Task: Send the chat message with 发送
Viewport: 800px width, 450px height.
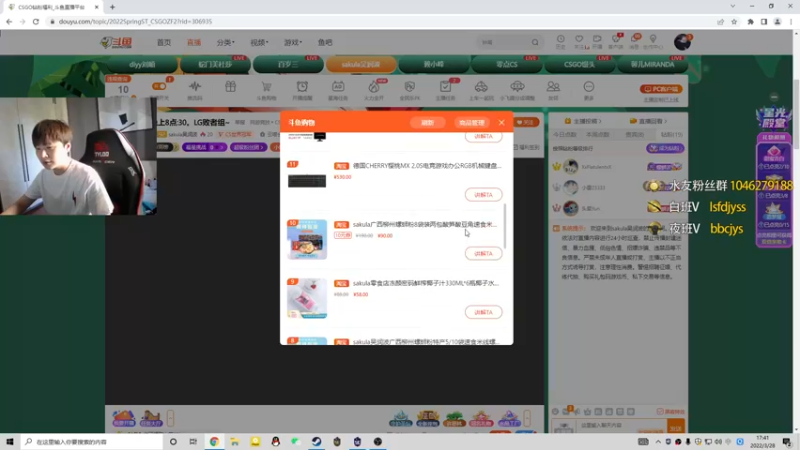Action: [676, 427]
